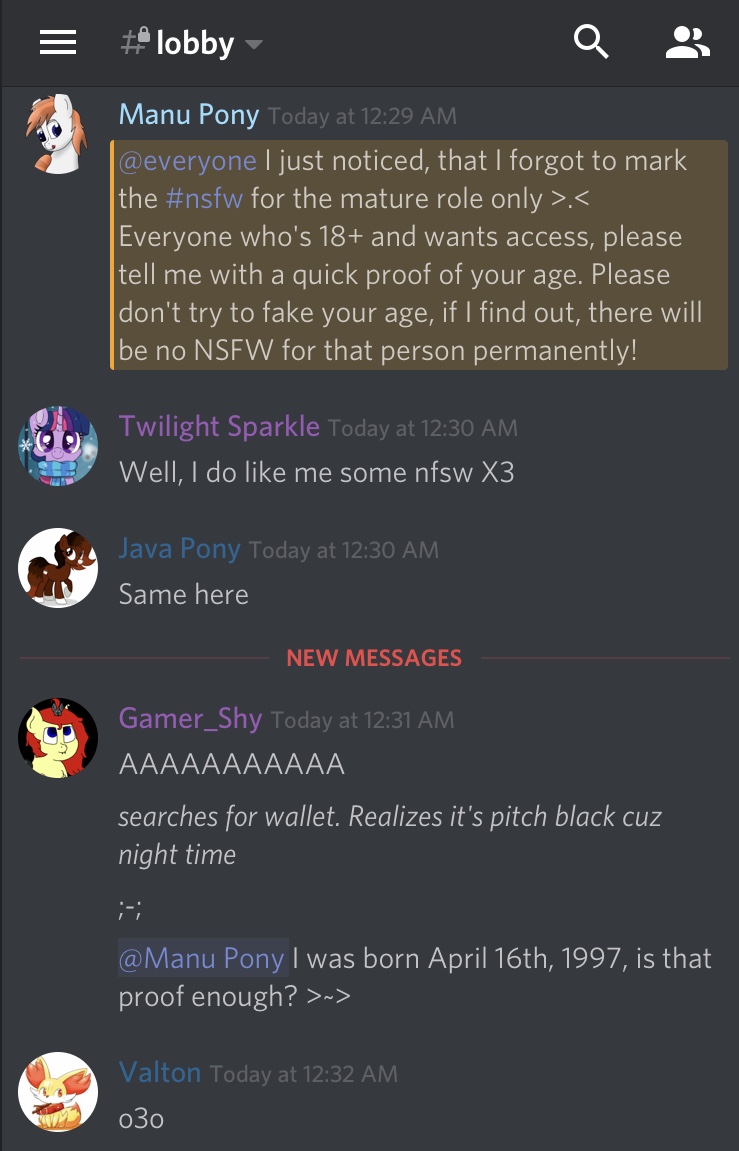This screenshot has width=739, height=1151.
Task: Open Gamer_Shy's avatar profile
Action: [x=58, y=738]
